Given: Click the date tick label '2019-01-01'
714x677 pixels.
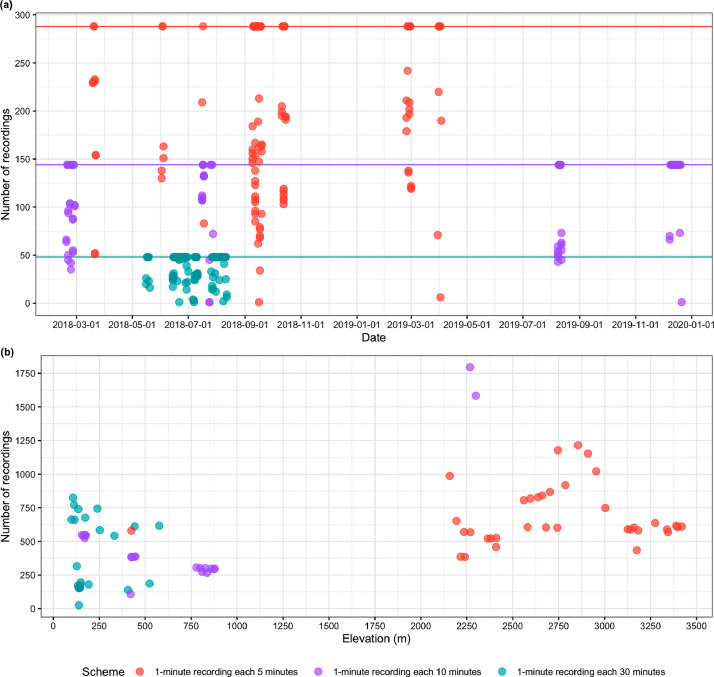Looking at the screenshot, I should 357,325.
